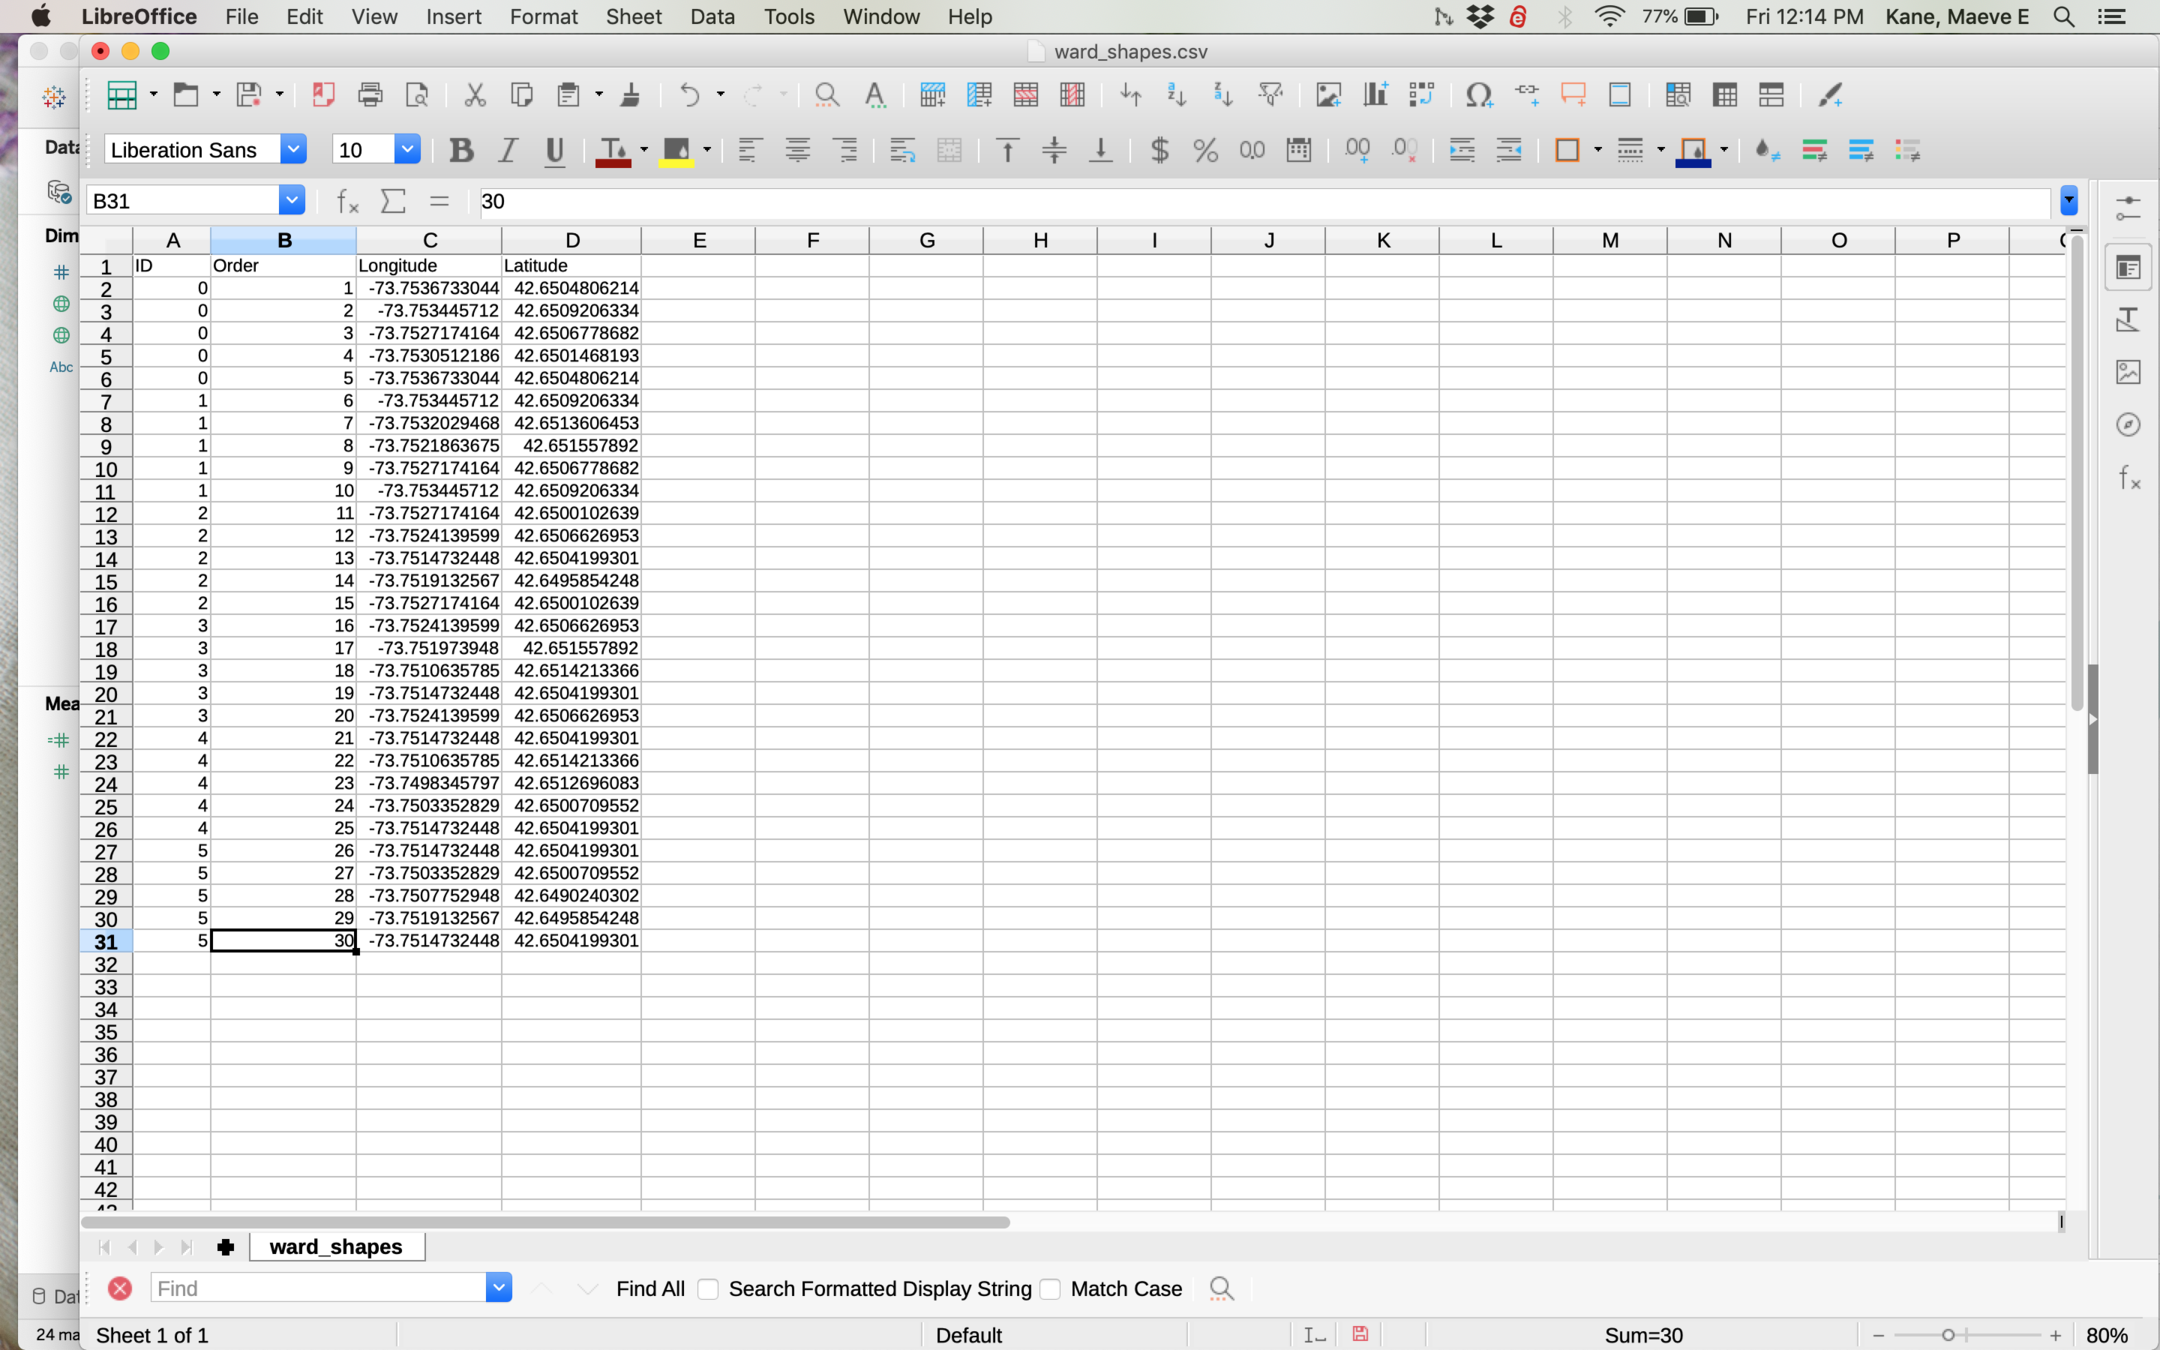The image size is (2160, 1350).
Task: Enable the Match Case checkbox
Action: [x=1050, y=1289]
